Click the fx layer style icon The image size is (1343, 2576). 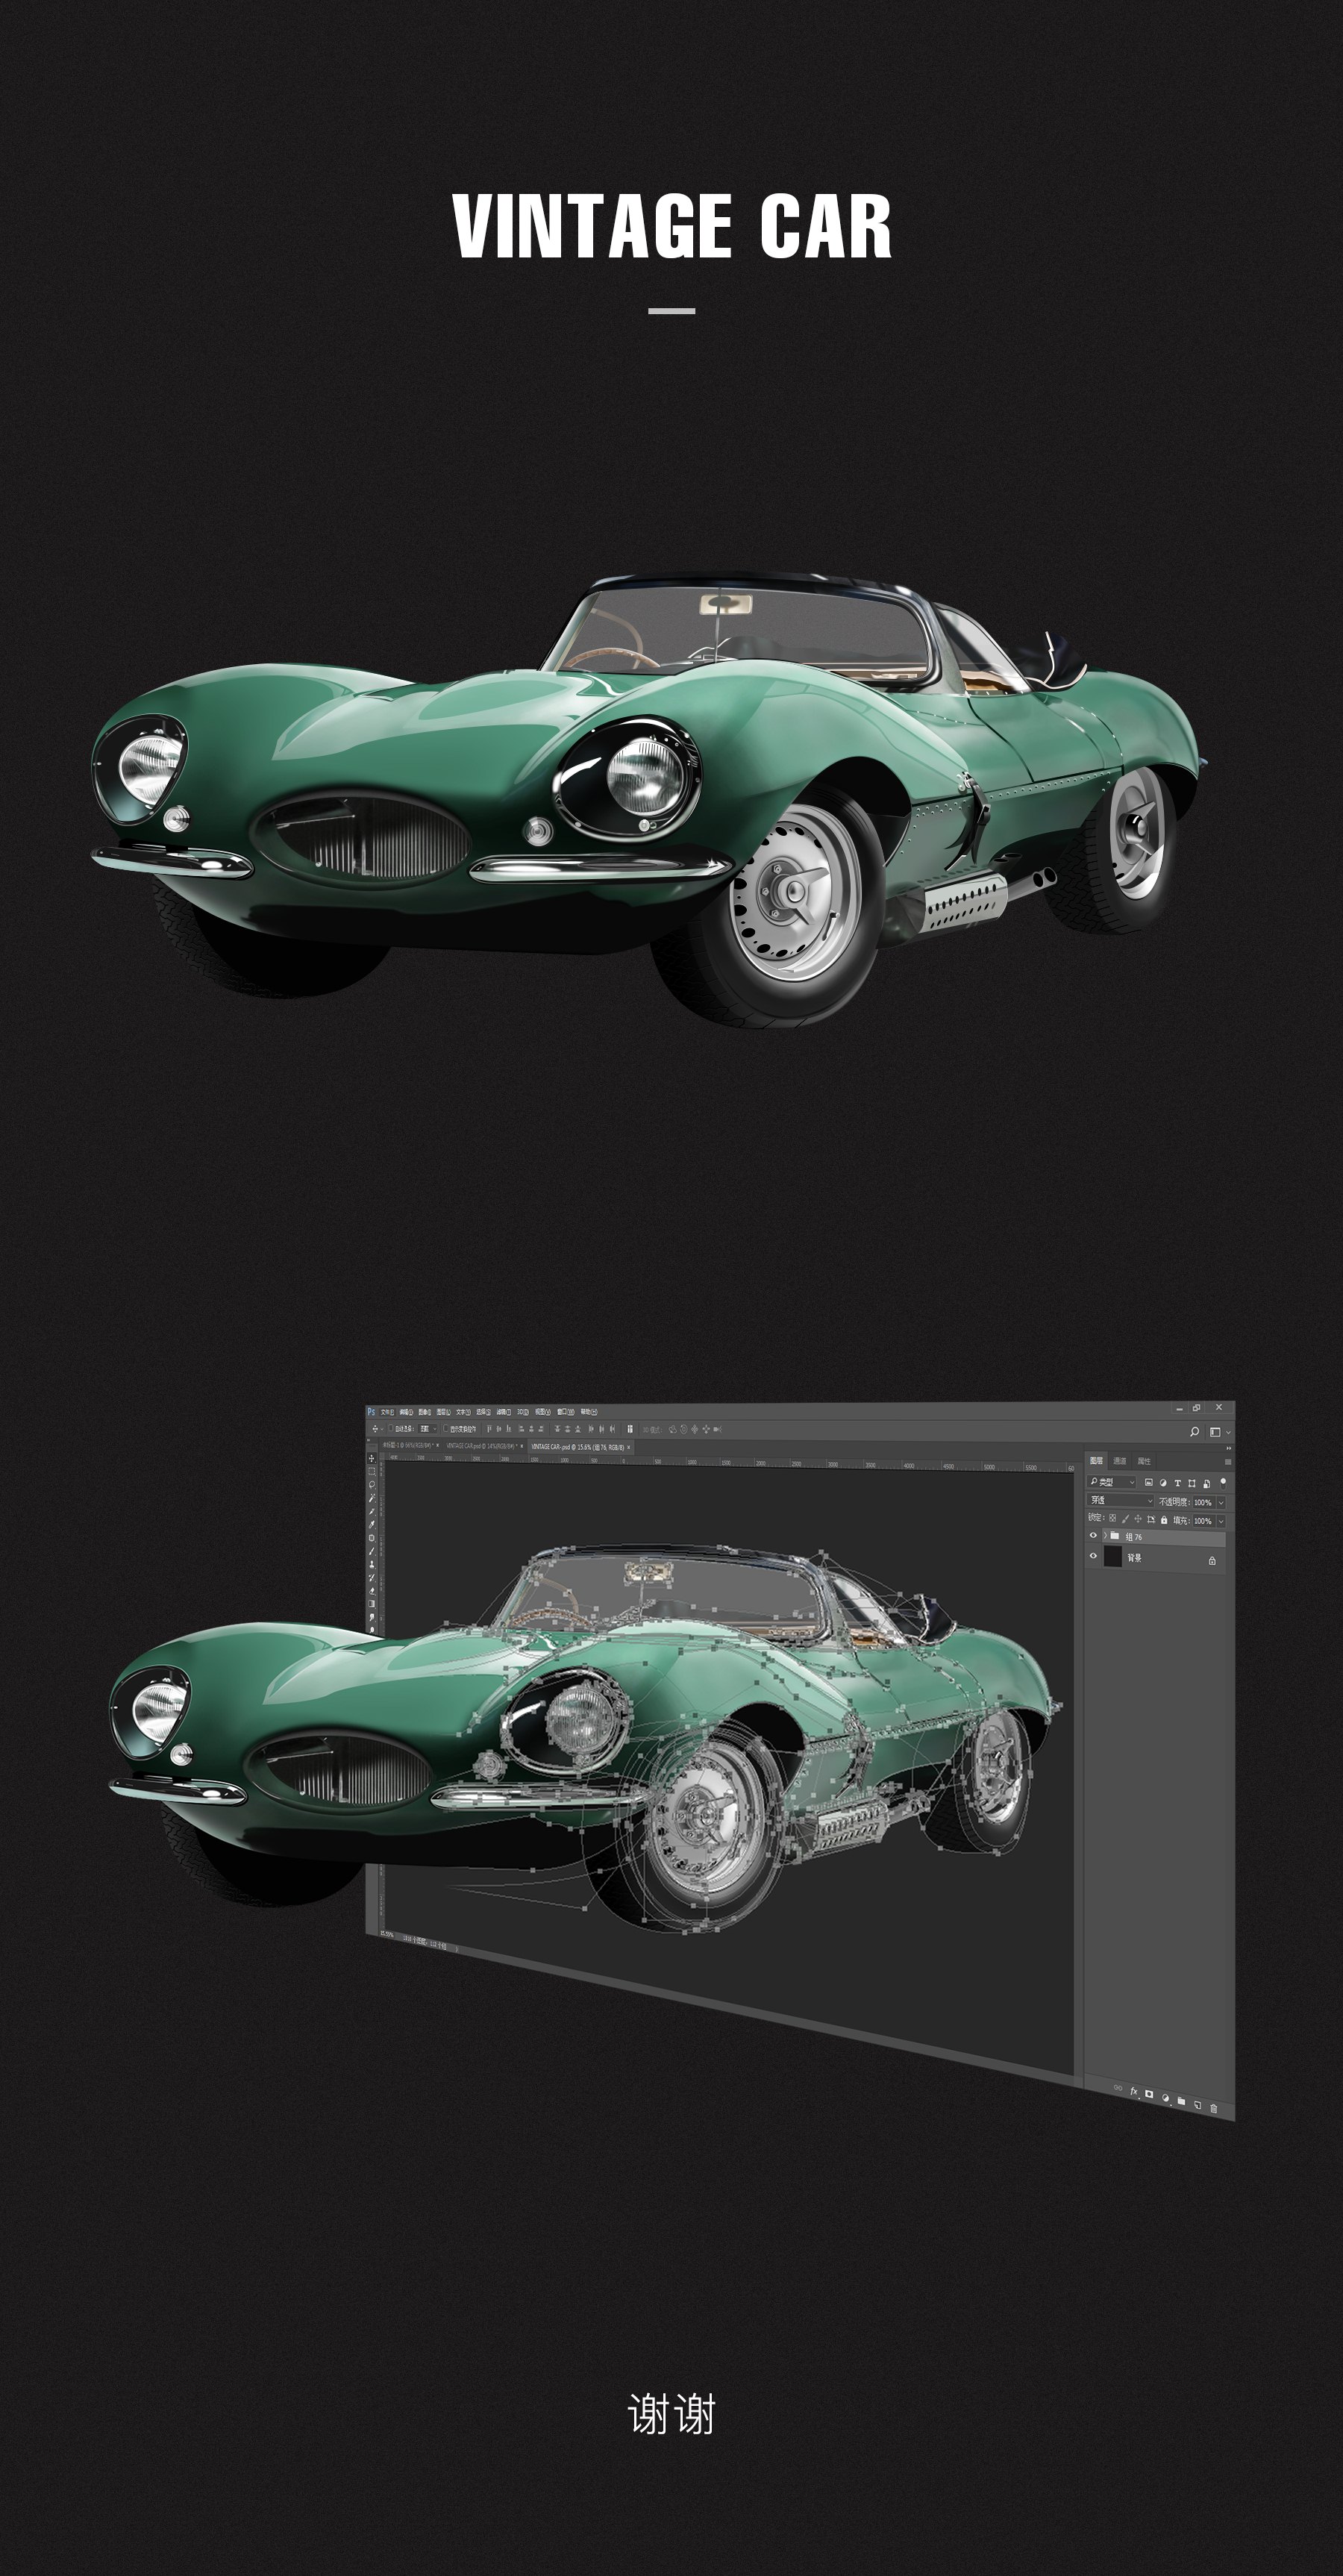point(1134,2092)
